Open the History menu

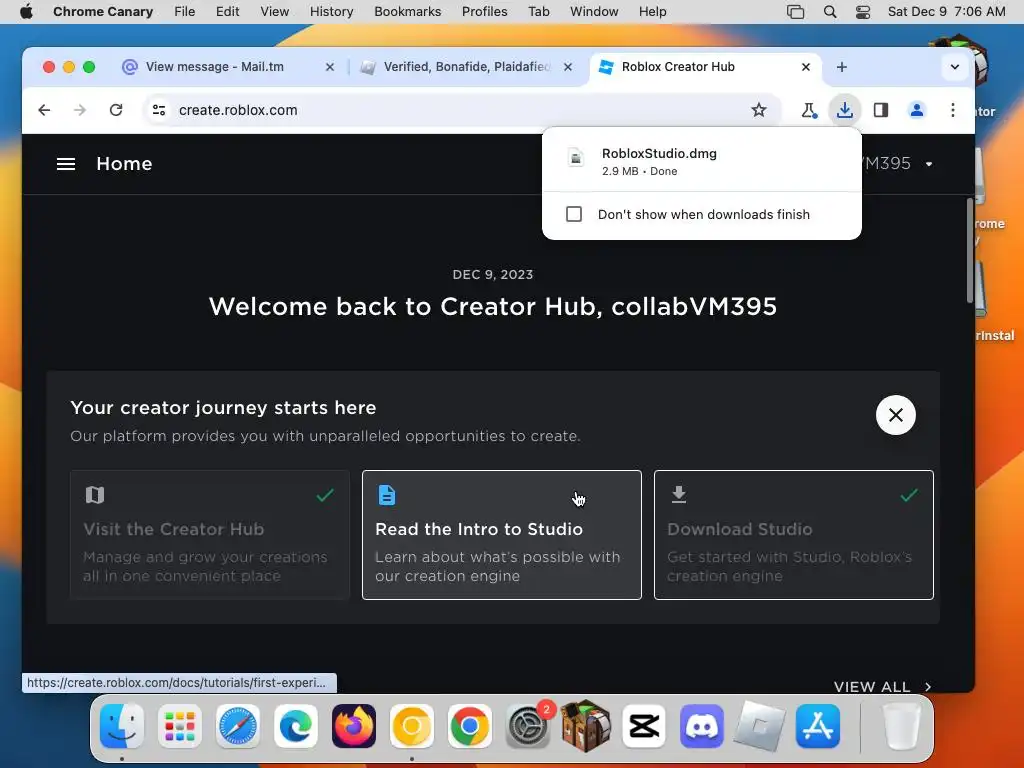point(331,12)
